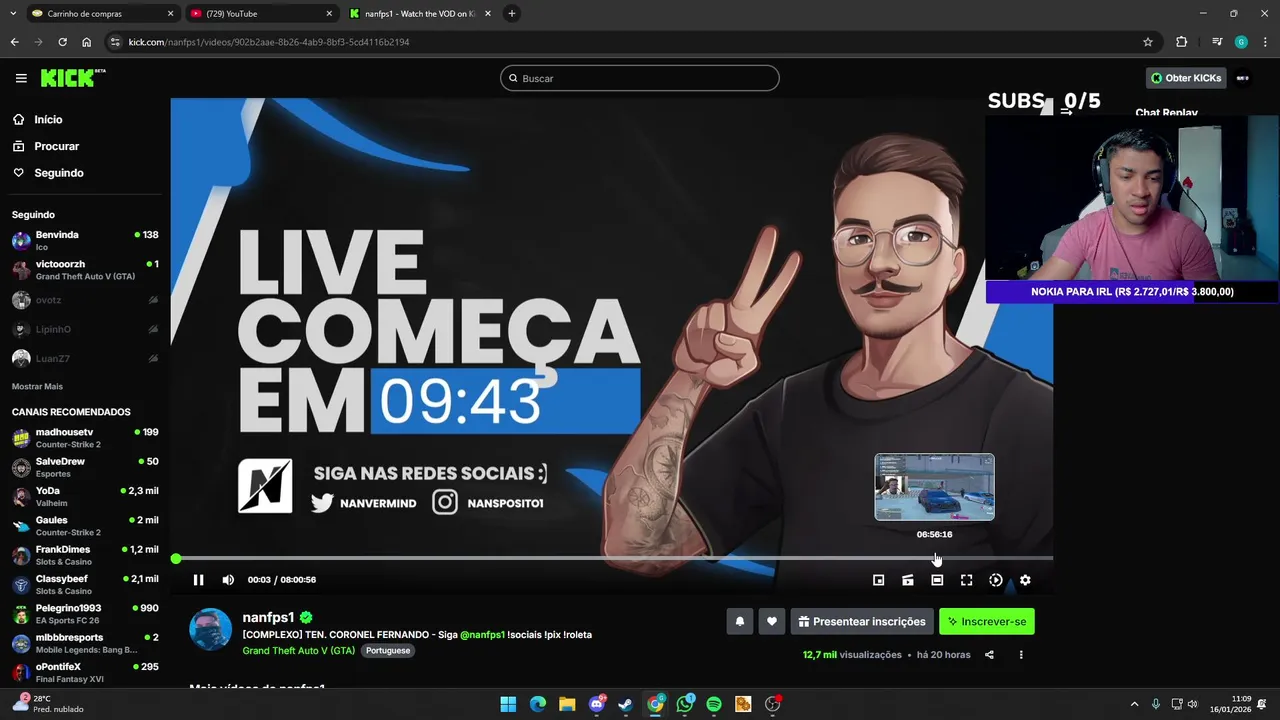Open recommended channel Classybeef
Image resolution: width=1280 pixels, height=720 pixels.
[85, 585]
